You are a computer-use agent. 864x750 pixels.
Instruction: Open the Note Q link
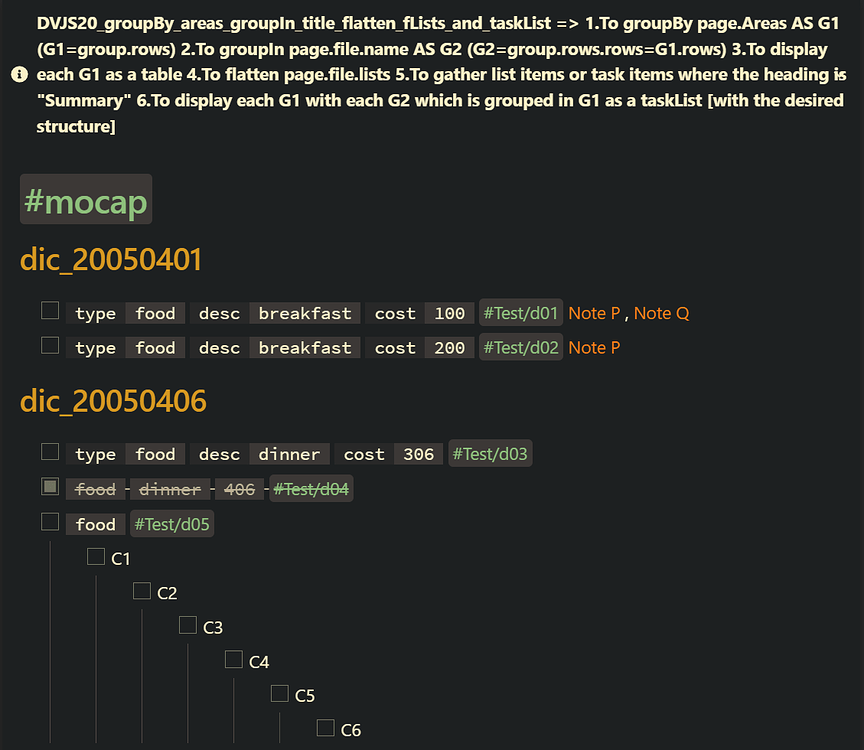coord(661,313)
